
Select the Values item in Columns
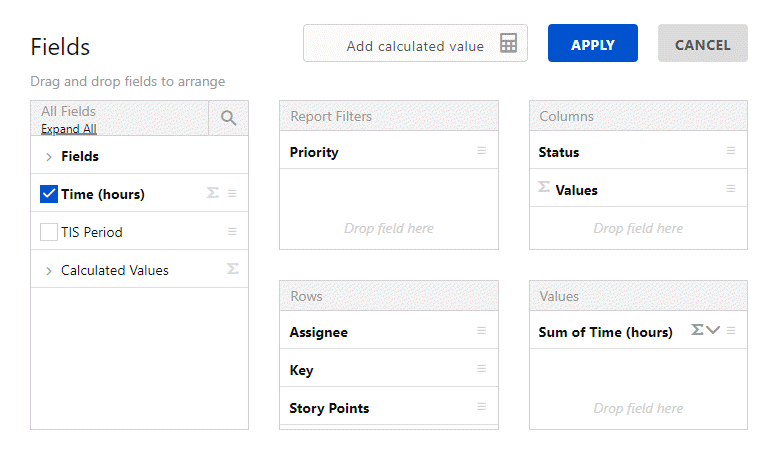[x=576, y=190]
